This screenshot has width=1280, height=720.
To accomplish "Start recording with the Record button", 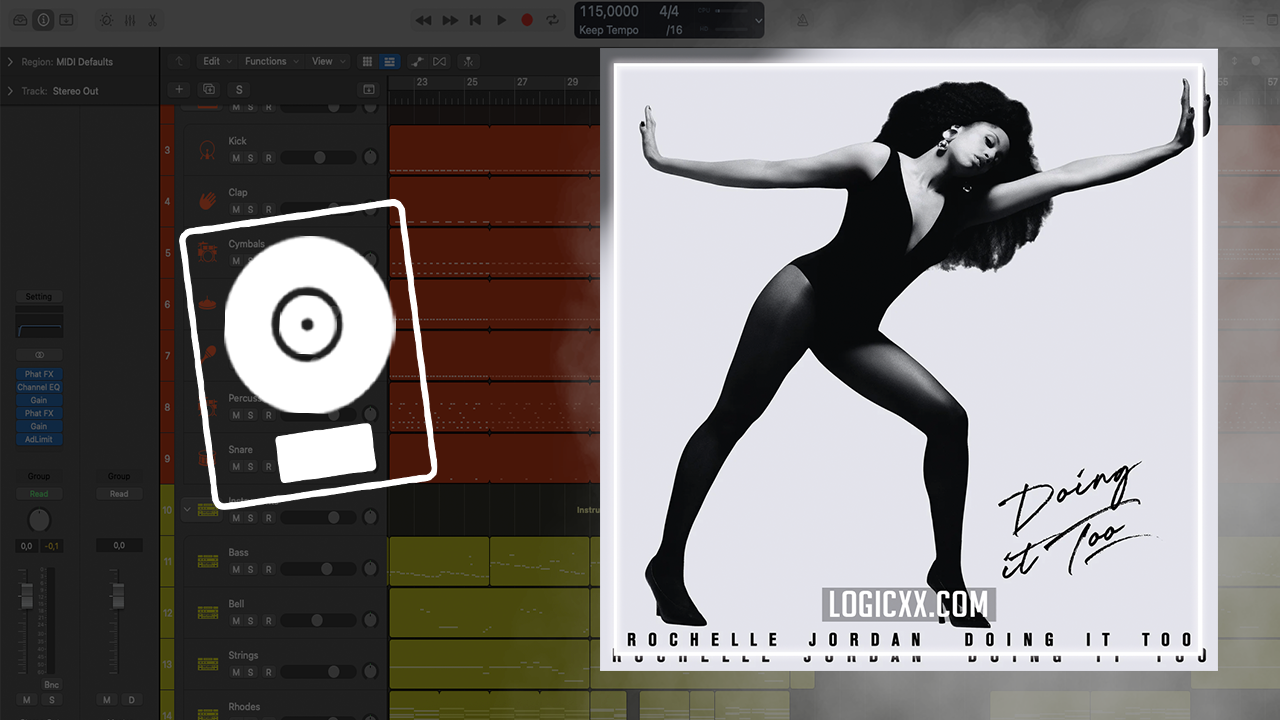I will tap(527, 20).
